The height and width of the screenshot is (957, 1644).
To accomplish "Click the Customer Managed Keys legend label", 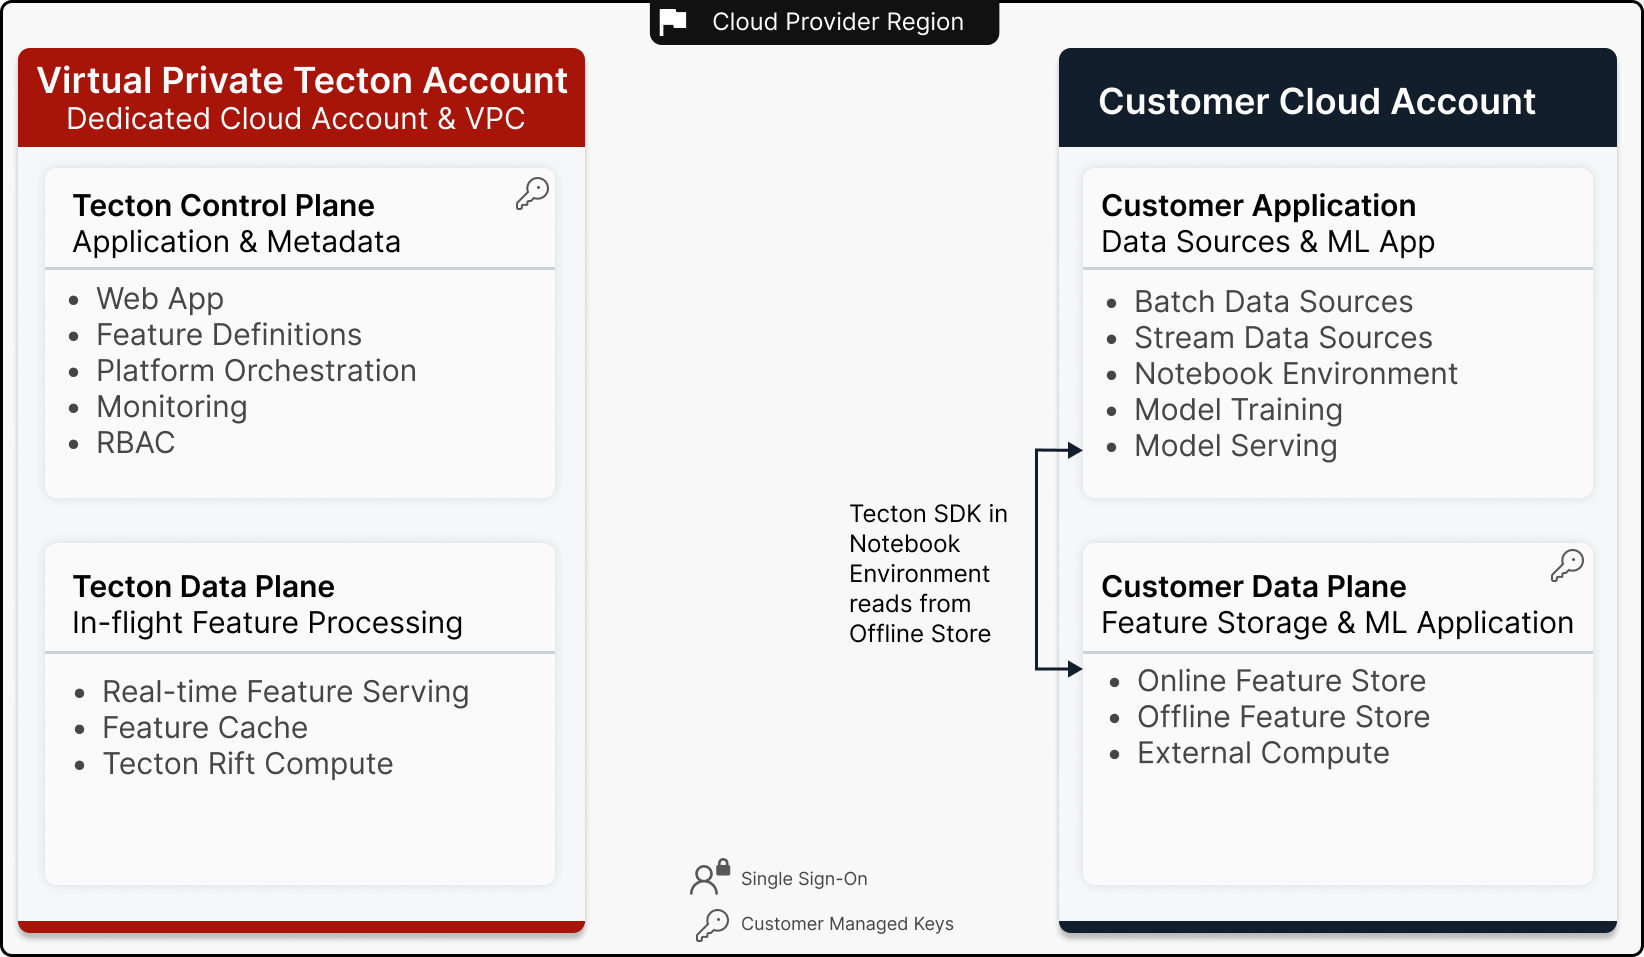I will click(x=847, y=924).
